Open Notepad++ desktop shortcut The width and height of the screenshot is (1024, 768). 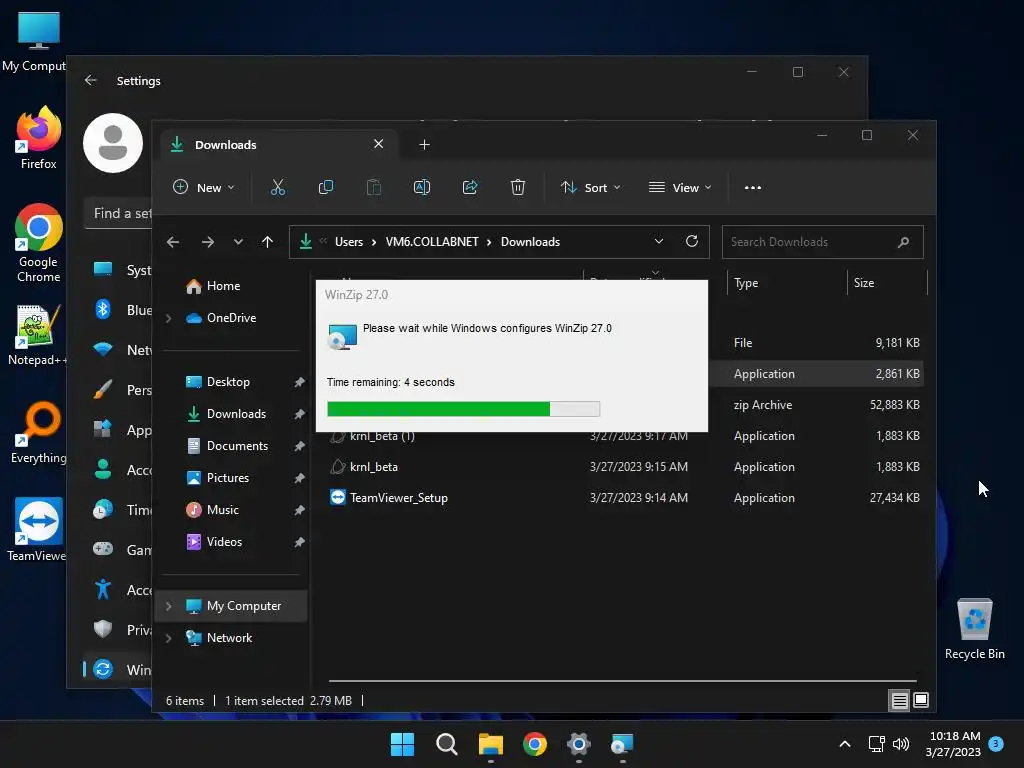click(x=38, y=335)
